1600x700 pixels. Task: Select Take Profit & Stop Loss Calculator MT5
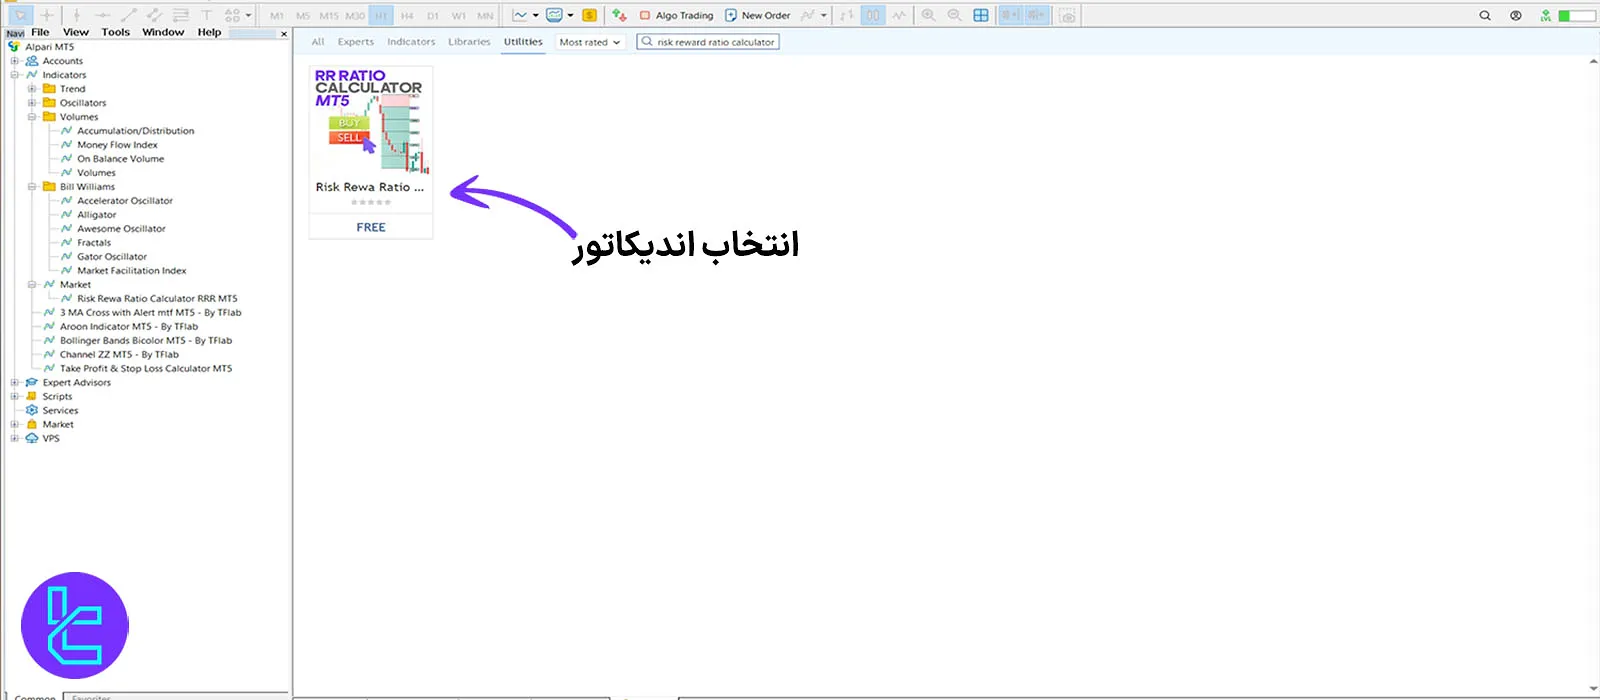[146, 369]
